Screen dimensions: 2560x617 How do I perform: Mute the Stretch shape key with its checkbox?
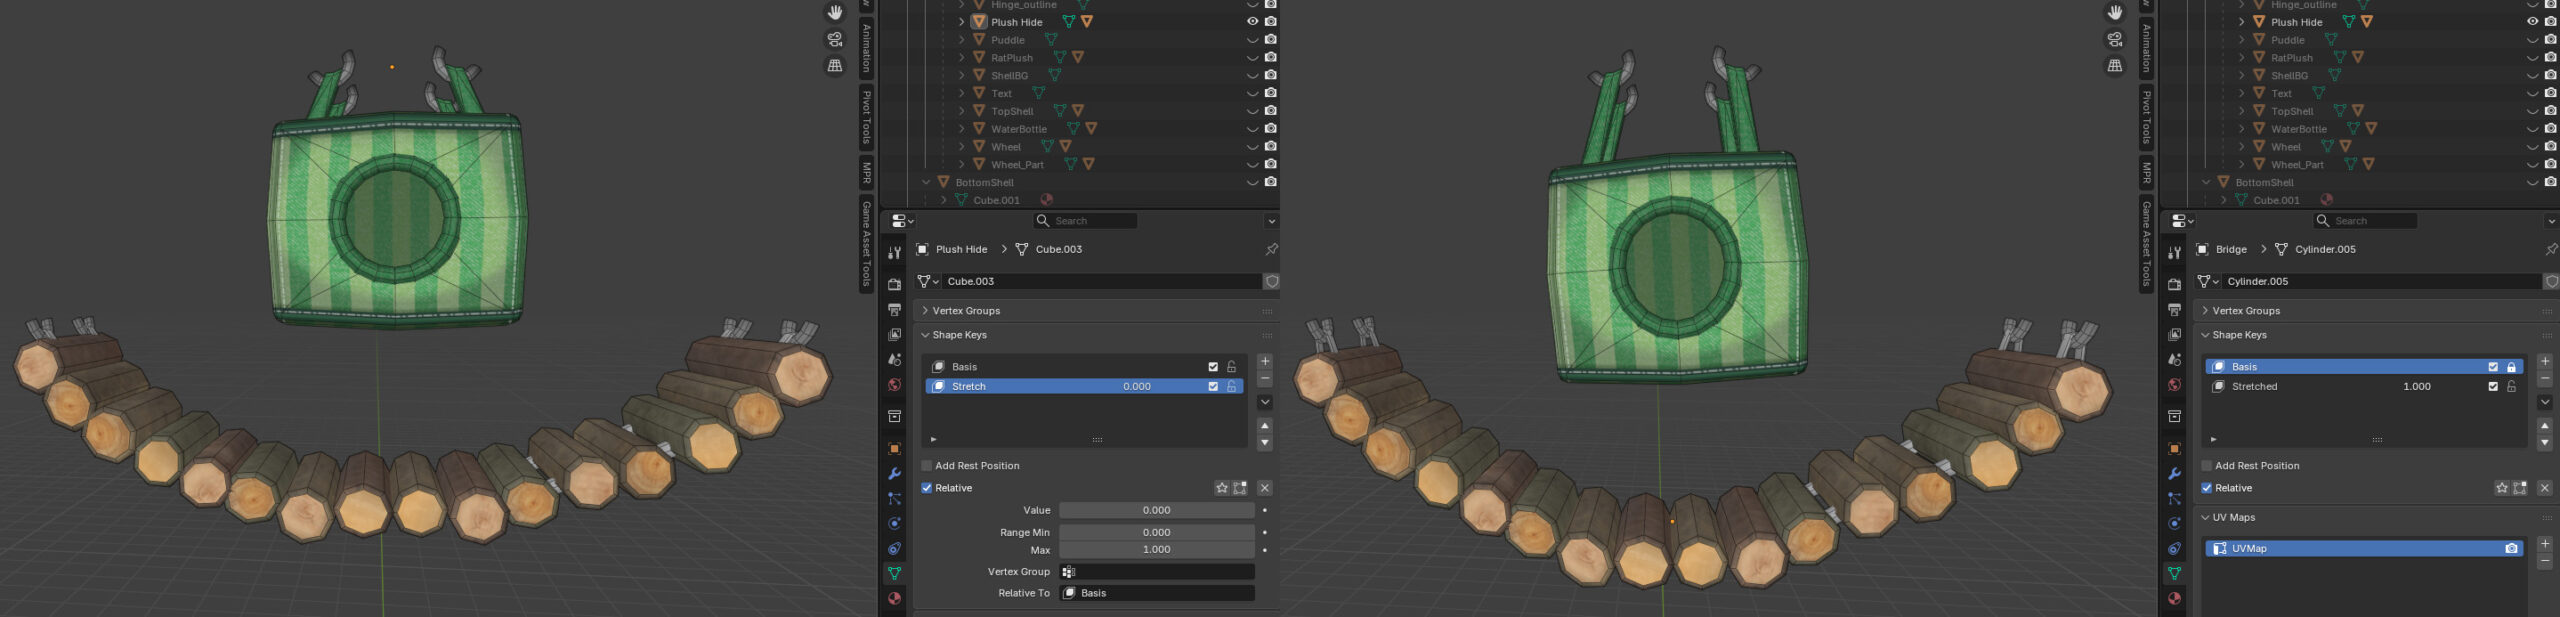[1213, 386]
